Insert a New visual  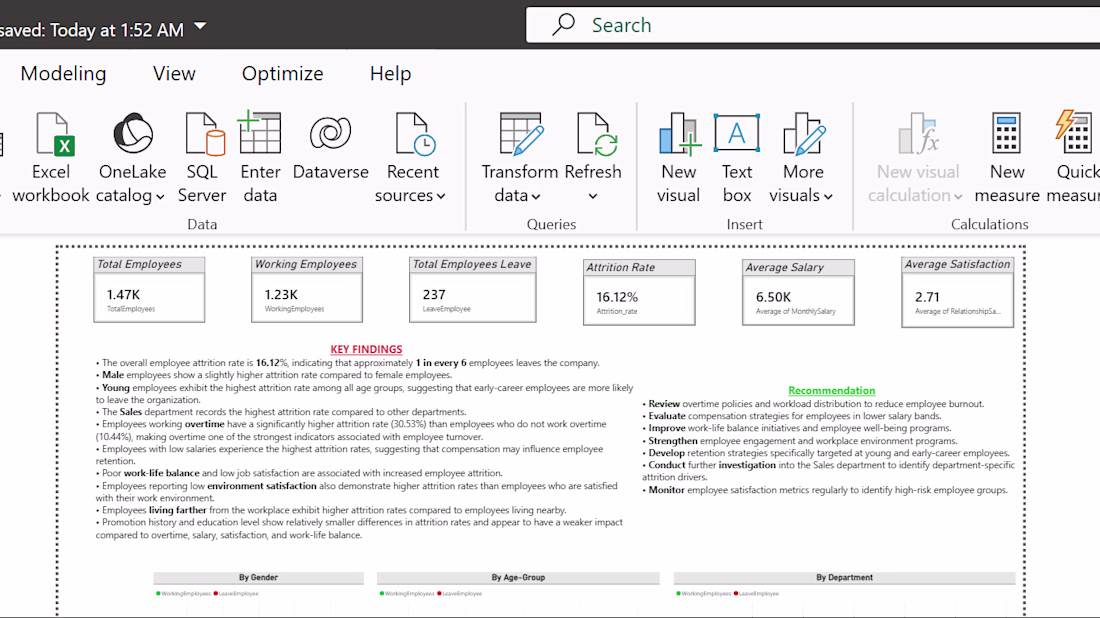(x=678, y=158)
